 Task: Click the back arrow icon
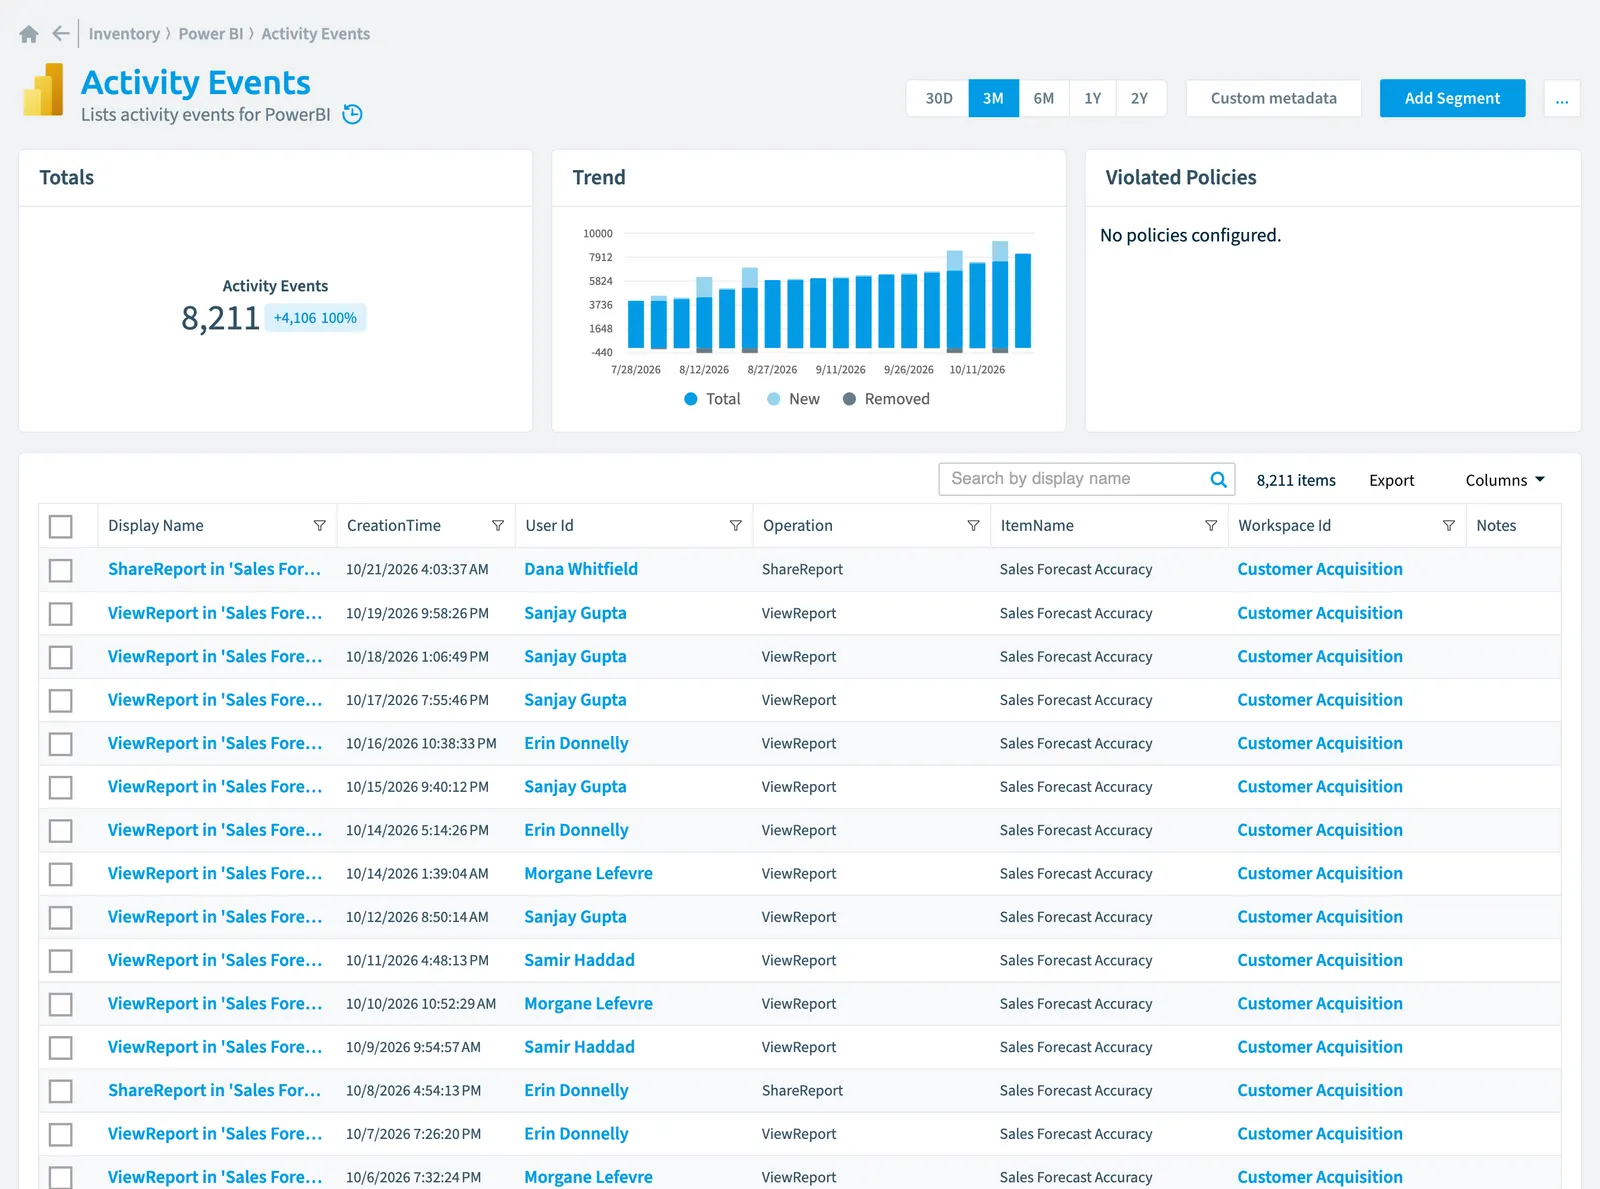coord(61,34)
